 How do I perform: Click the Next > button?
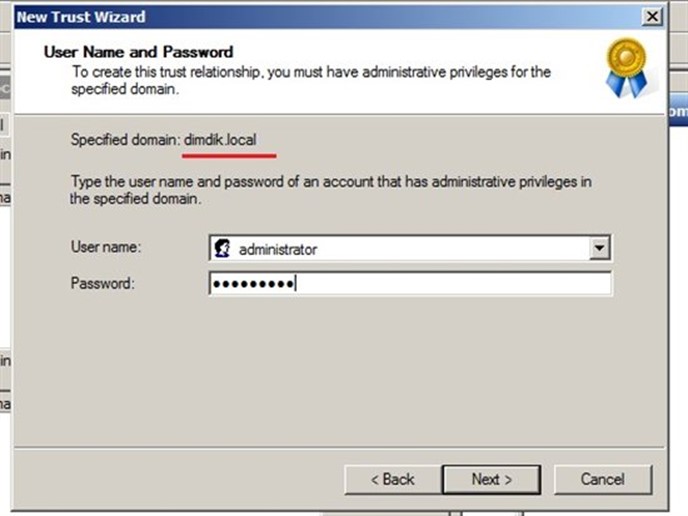[x=491, y=480]
